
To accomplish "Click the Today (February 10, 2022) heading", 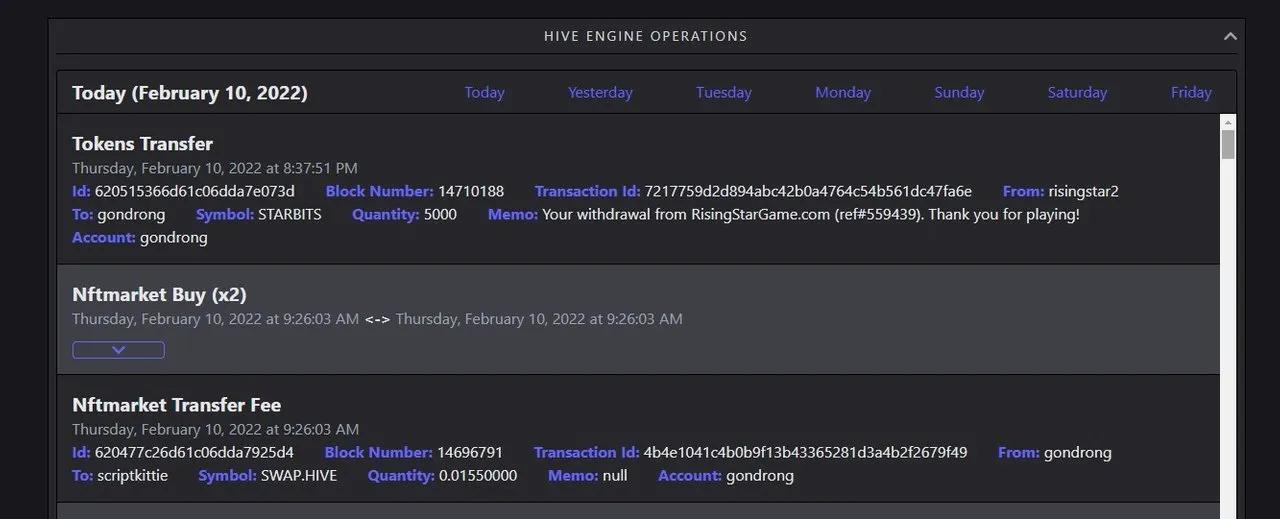I will tap(190, 93).
